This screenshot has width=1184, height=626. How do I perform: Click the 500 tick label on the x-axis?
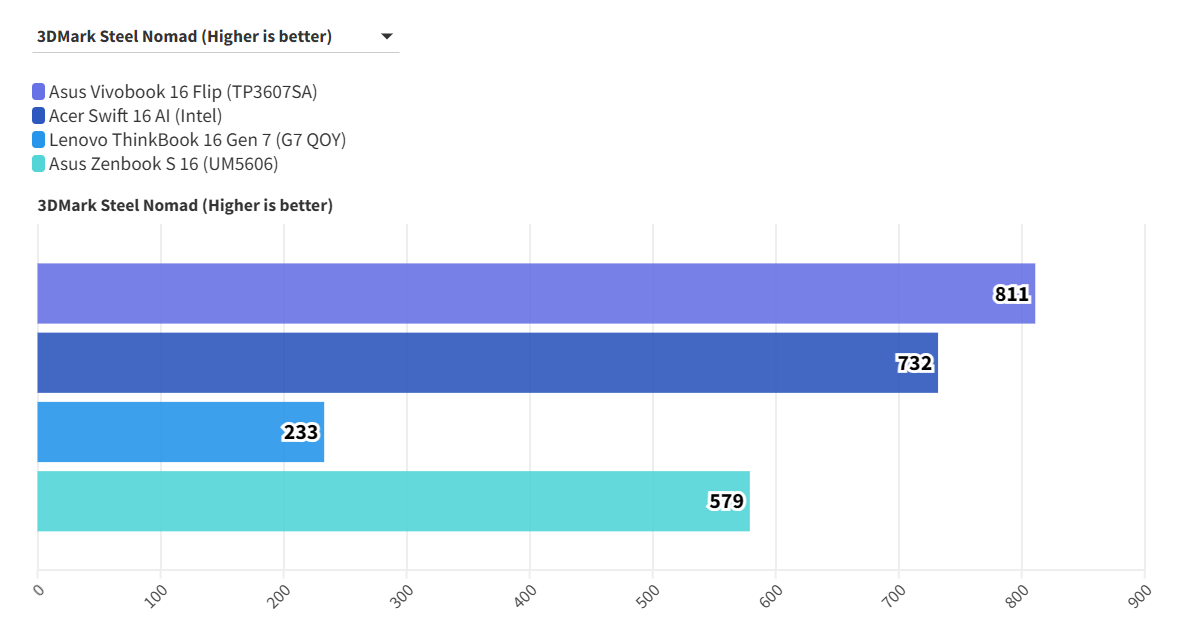[651, 592]
